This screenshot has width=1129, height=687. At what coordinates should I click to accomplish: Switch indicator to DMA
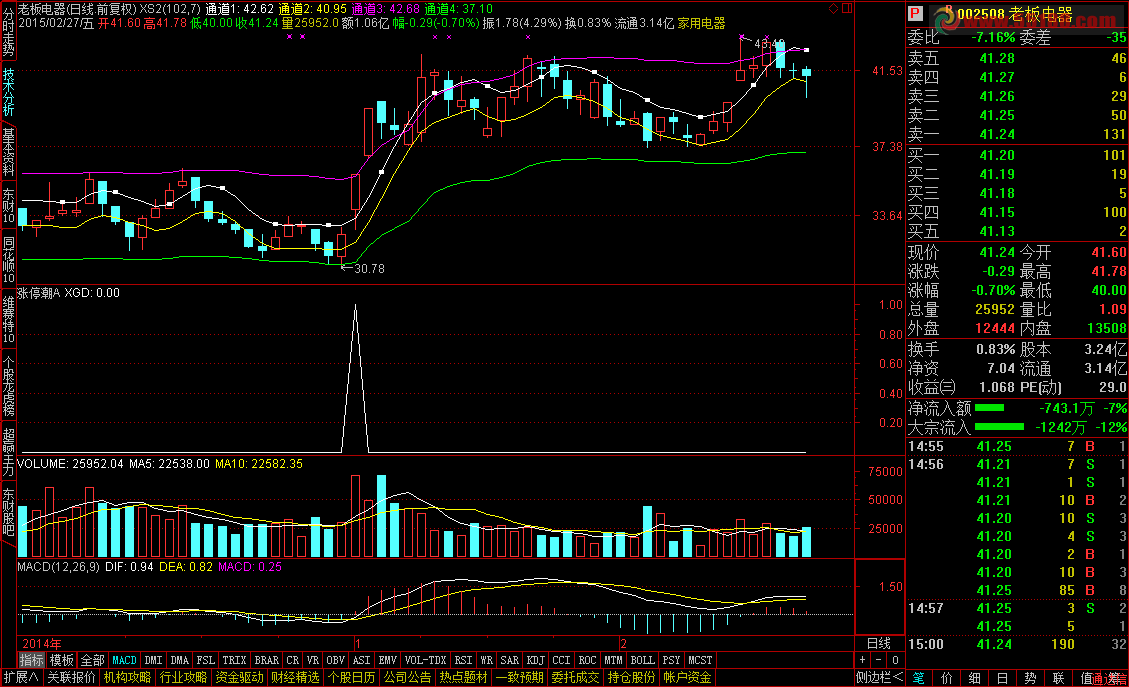(x=180, y=660)
